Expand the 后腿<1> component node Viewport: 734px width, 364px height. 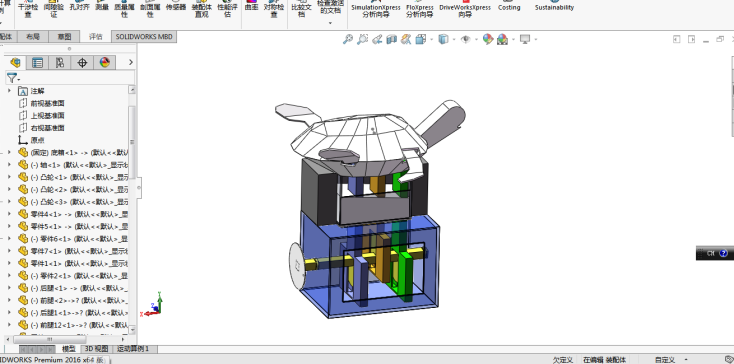(9, 288)
